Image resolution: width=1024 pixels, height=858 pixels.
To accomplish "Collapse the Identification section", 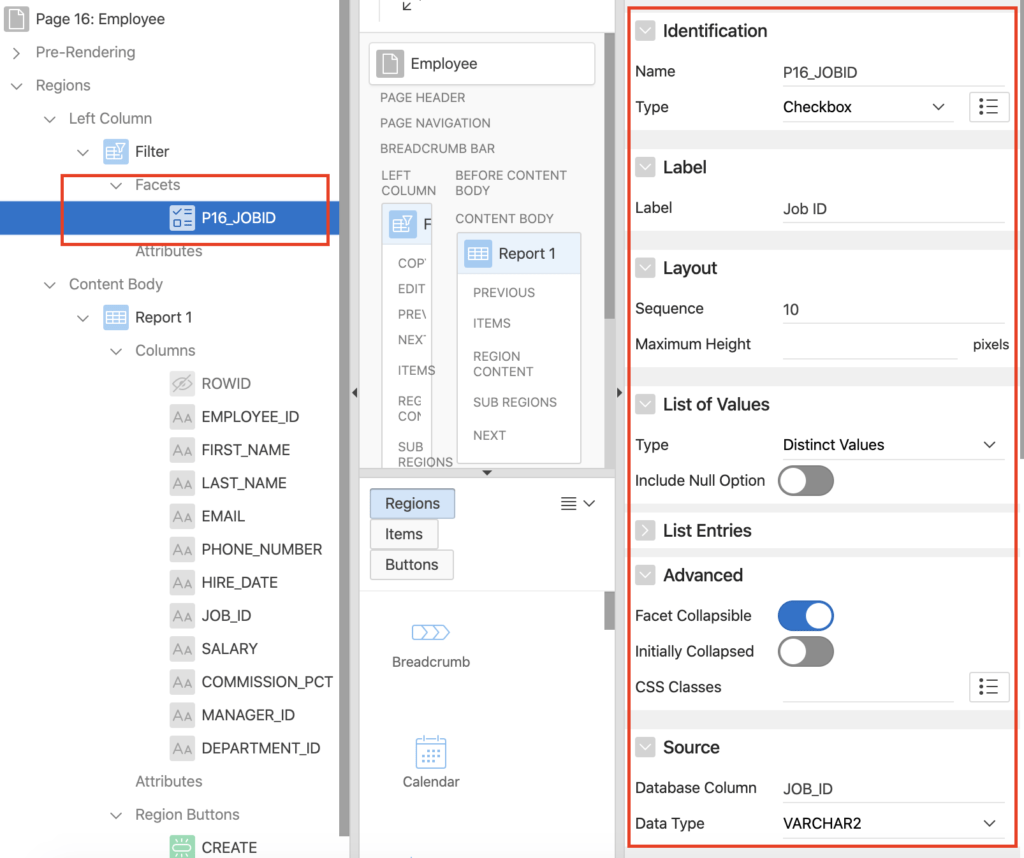I will 645,31.
